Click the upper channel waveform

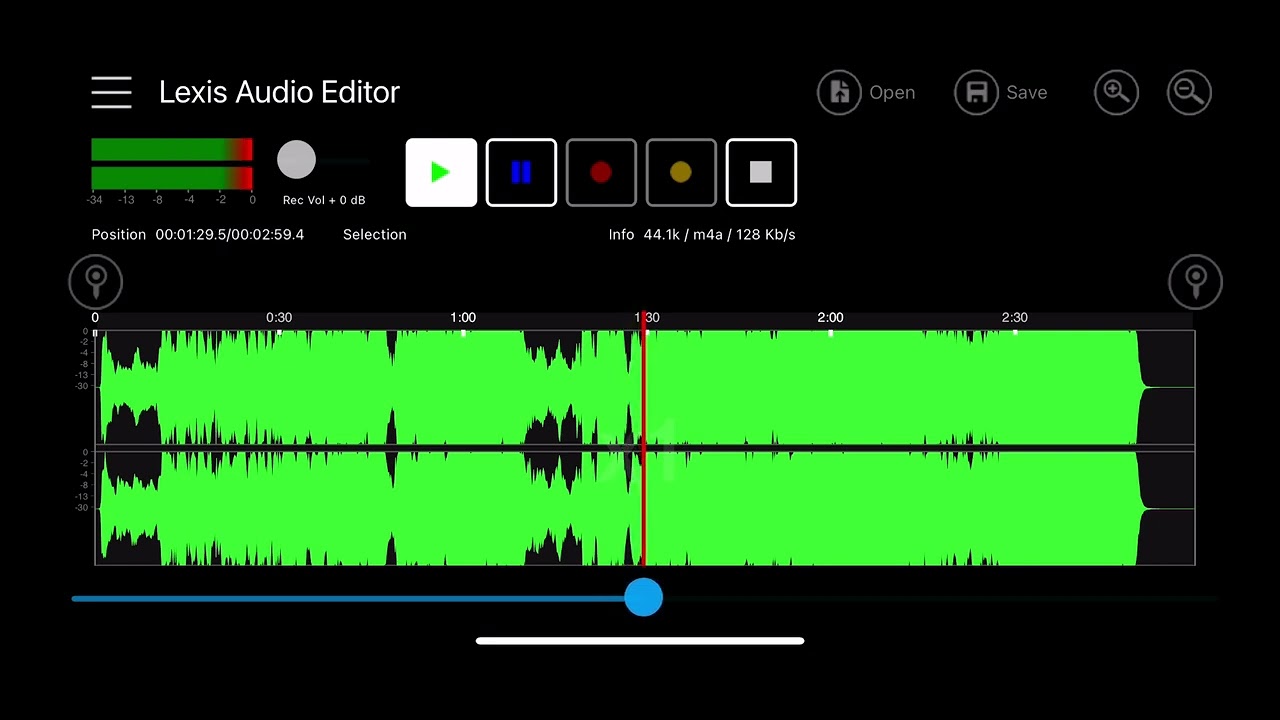coord(645,388)
